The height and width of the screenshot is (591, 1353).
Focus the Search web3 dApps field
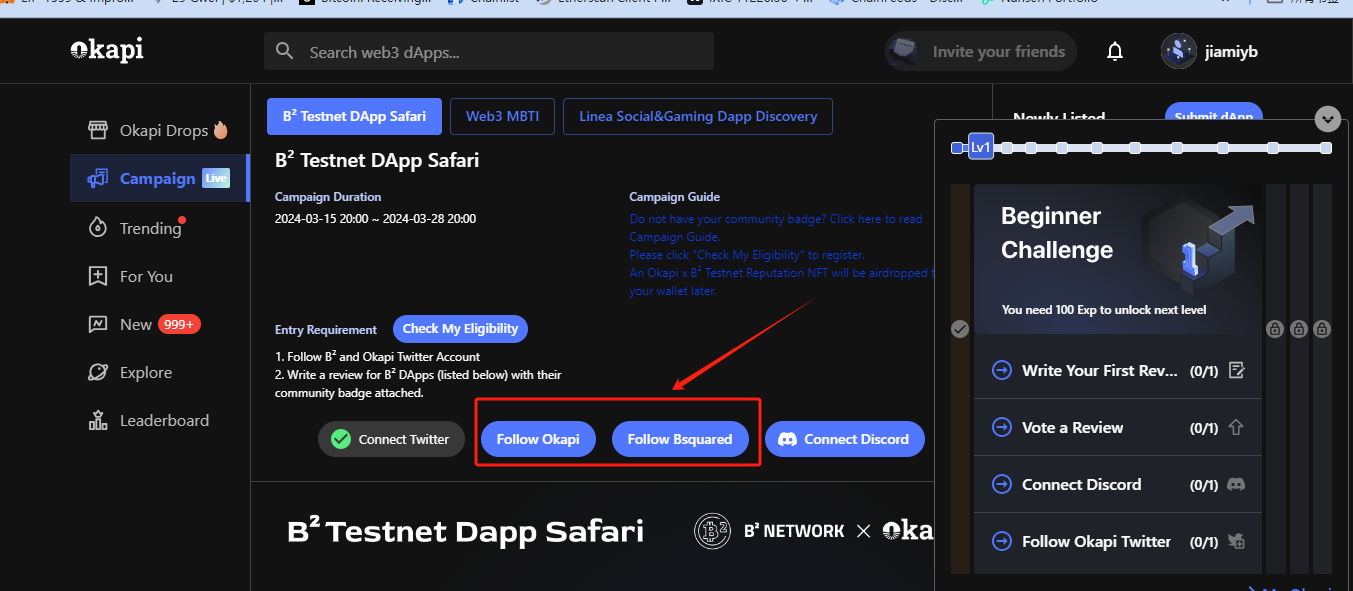tap(489, 51)
